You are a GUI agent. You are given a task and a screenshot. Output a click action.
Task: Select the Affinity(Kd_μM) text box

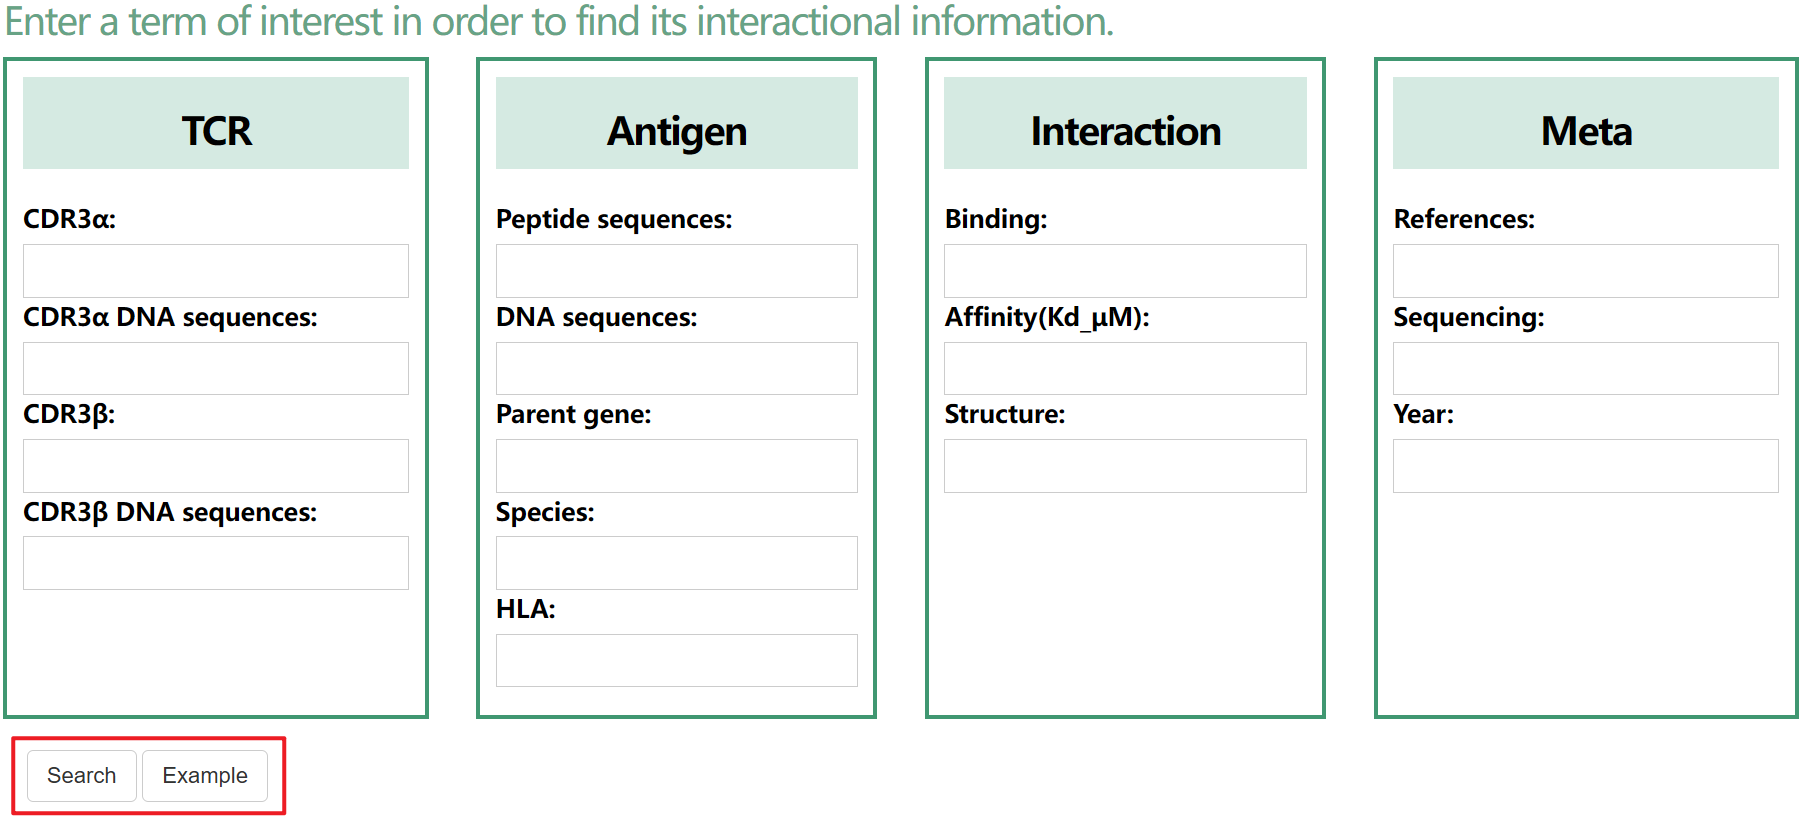(1125, 368)
